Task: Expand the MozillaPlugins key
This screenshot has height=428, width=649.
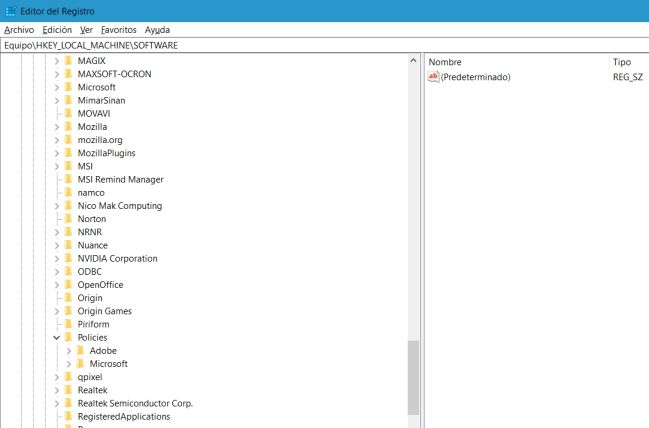Action: (x=57, y=153)
